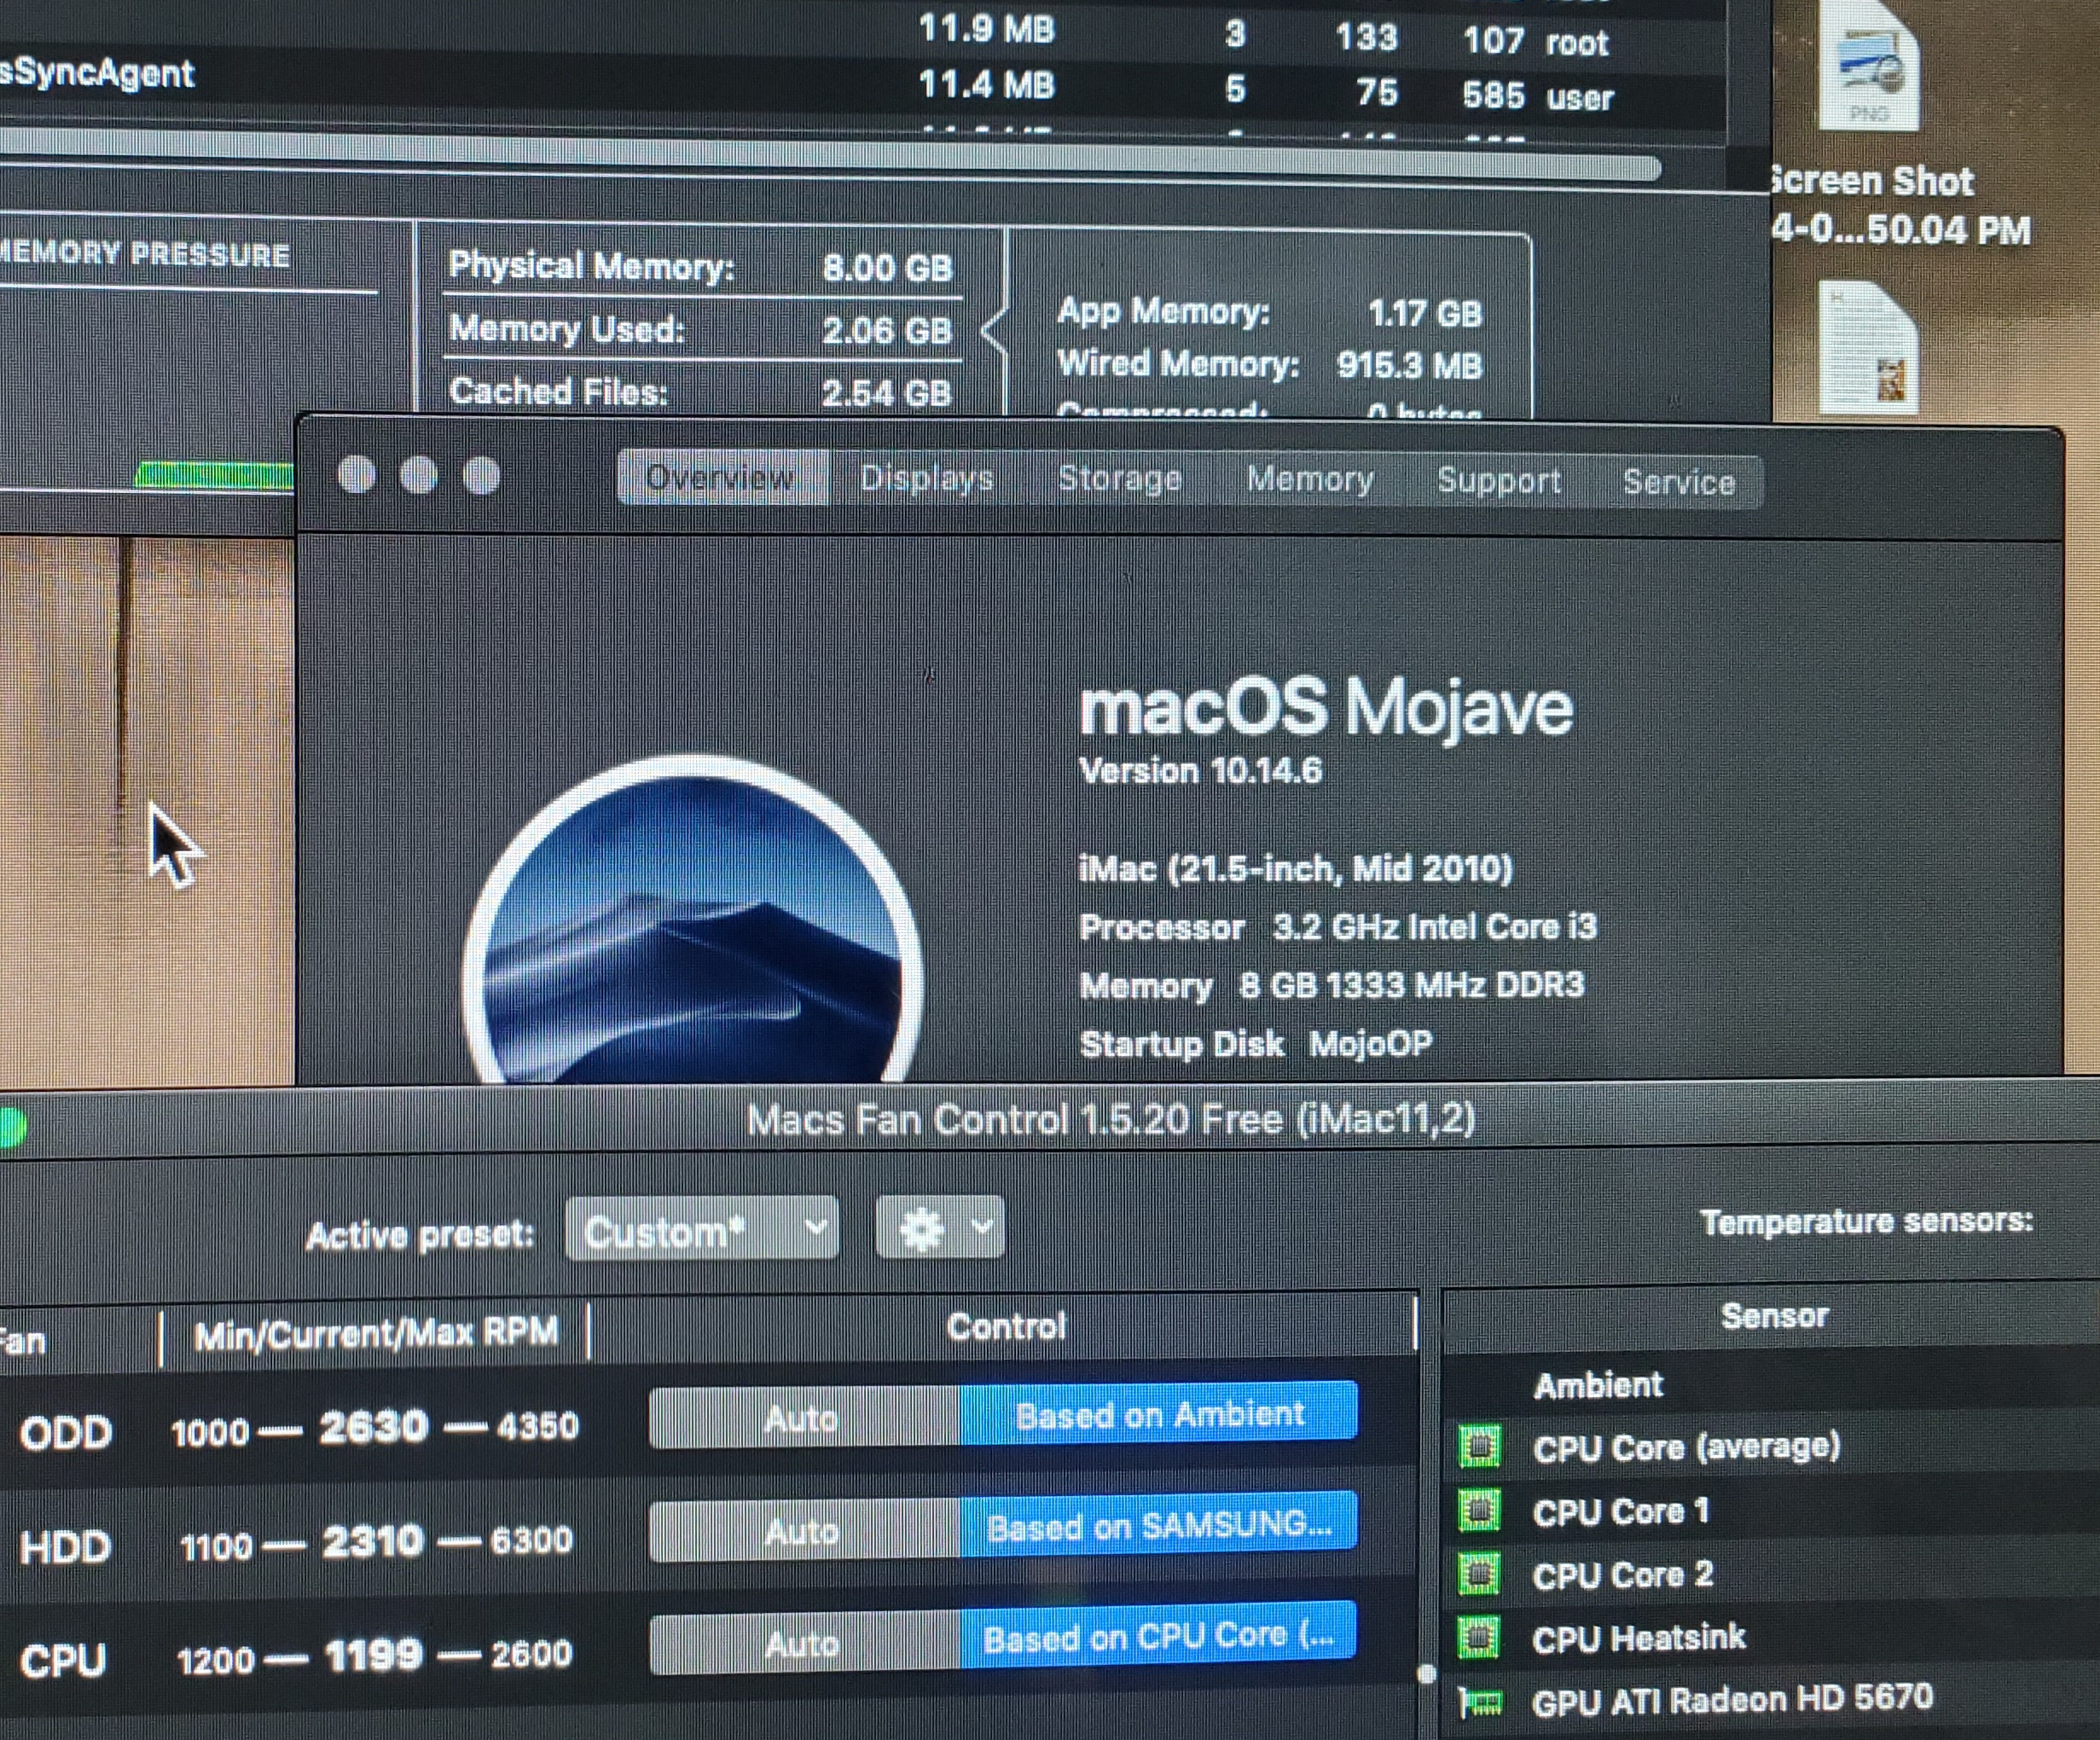
Task: Open the Memory tab in About This Mac
Action: tap(1310, 481)
